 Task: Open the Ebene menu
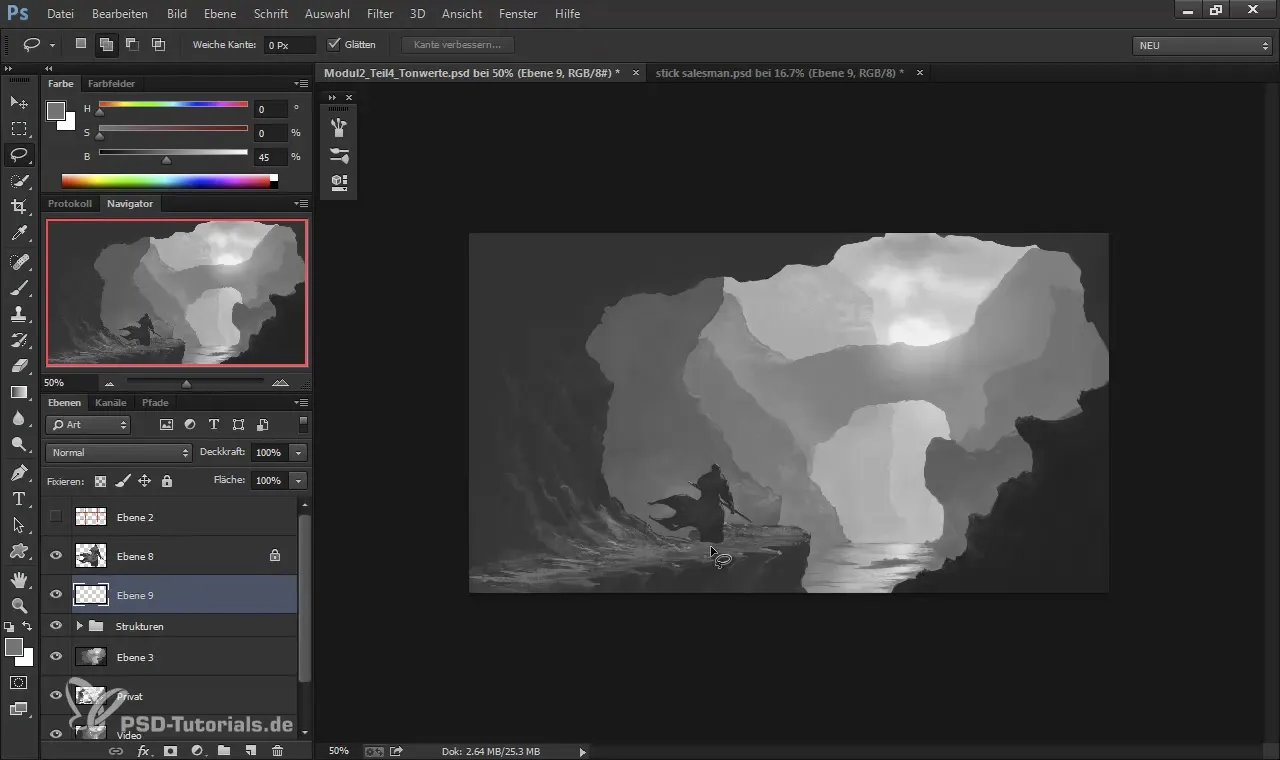(219, 14)
